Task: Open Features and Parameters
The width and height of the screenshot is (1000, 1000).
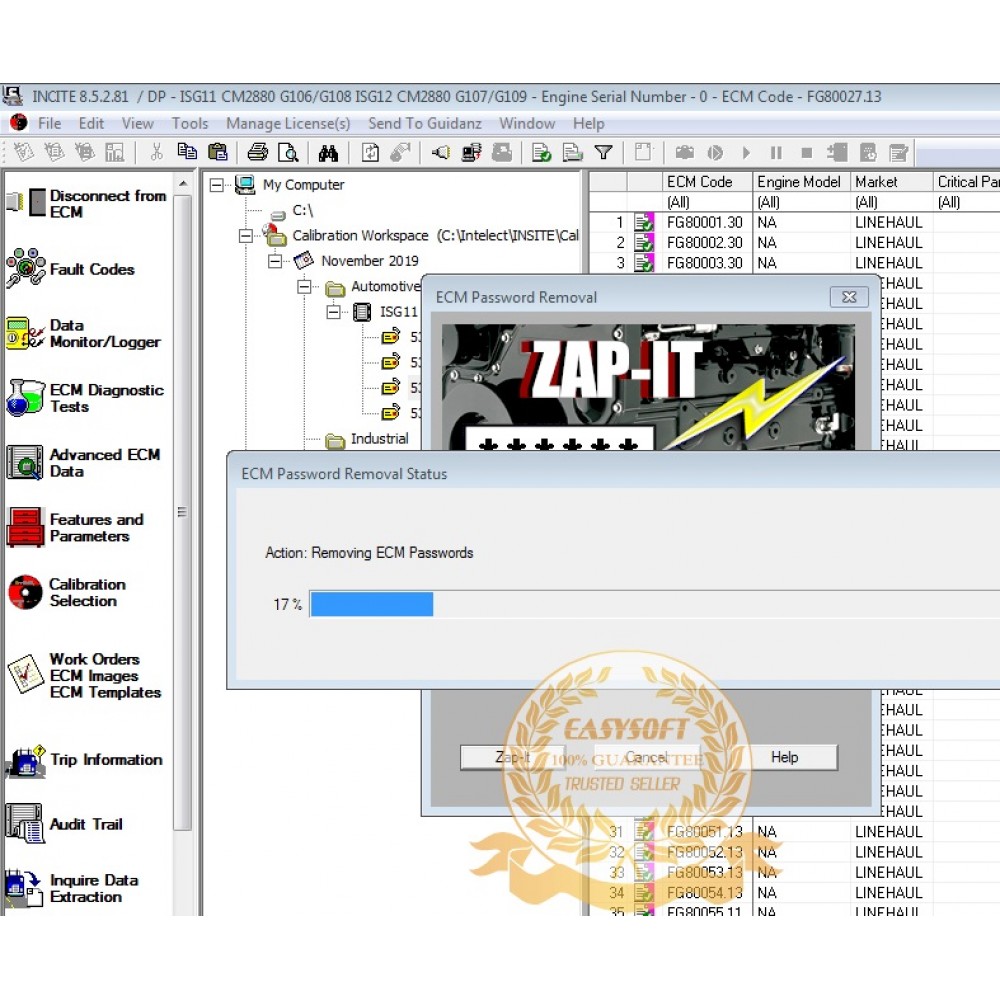Action: click(x=75, y=527)
